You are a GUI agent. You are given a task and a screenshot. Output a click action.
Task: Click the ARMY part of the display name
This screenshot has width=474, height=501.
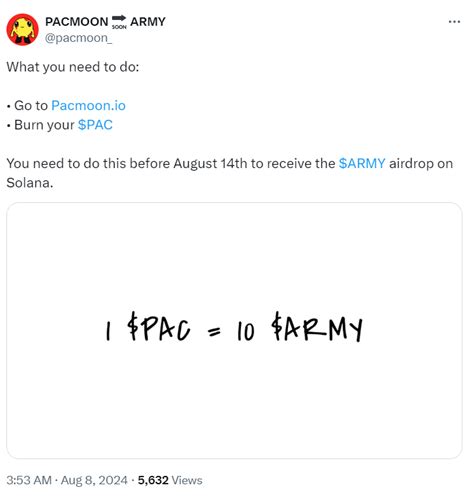coord(148,22)
